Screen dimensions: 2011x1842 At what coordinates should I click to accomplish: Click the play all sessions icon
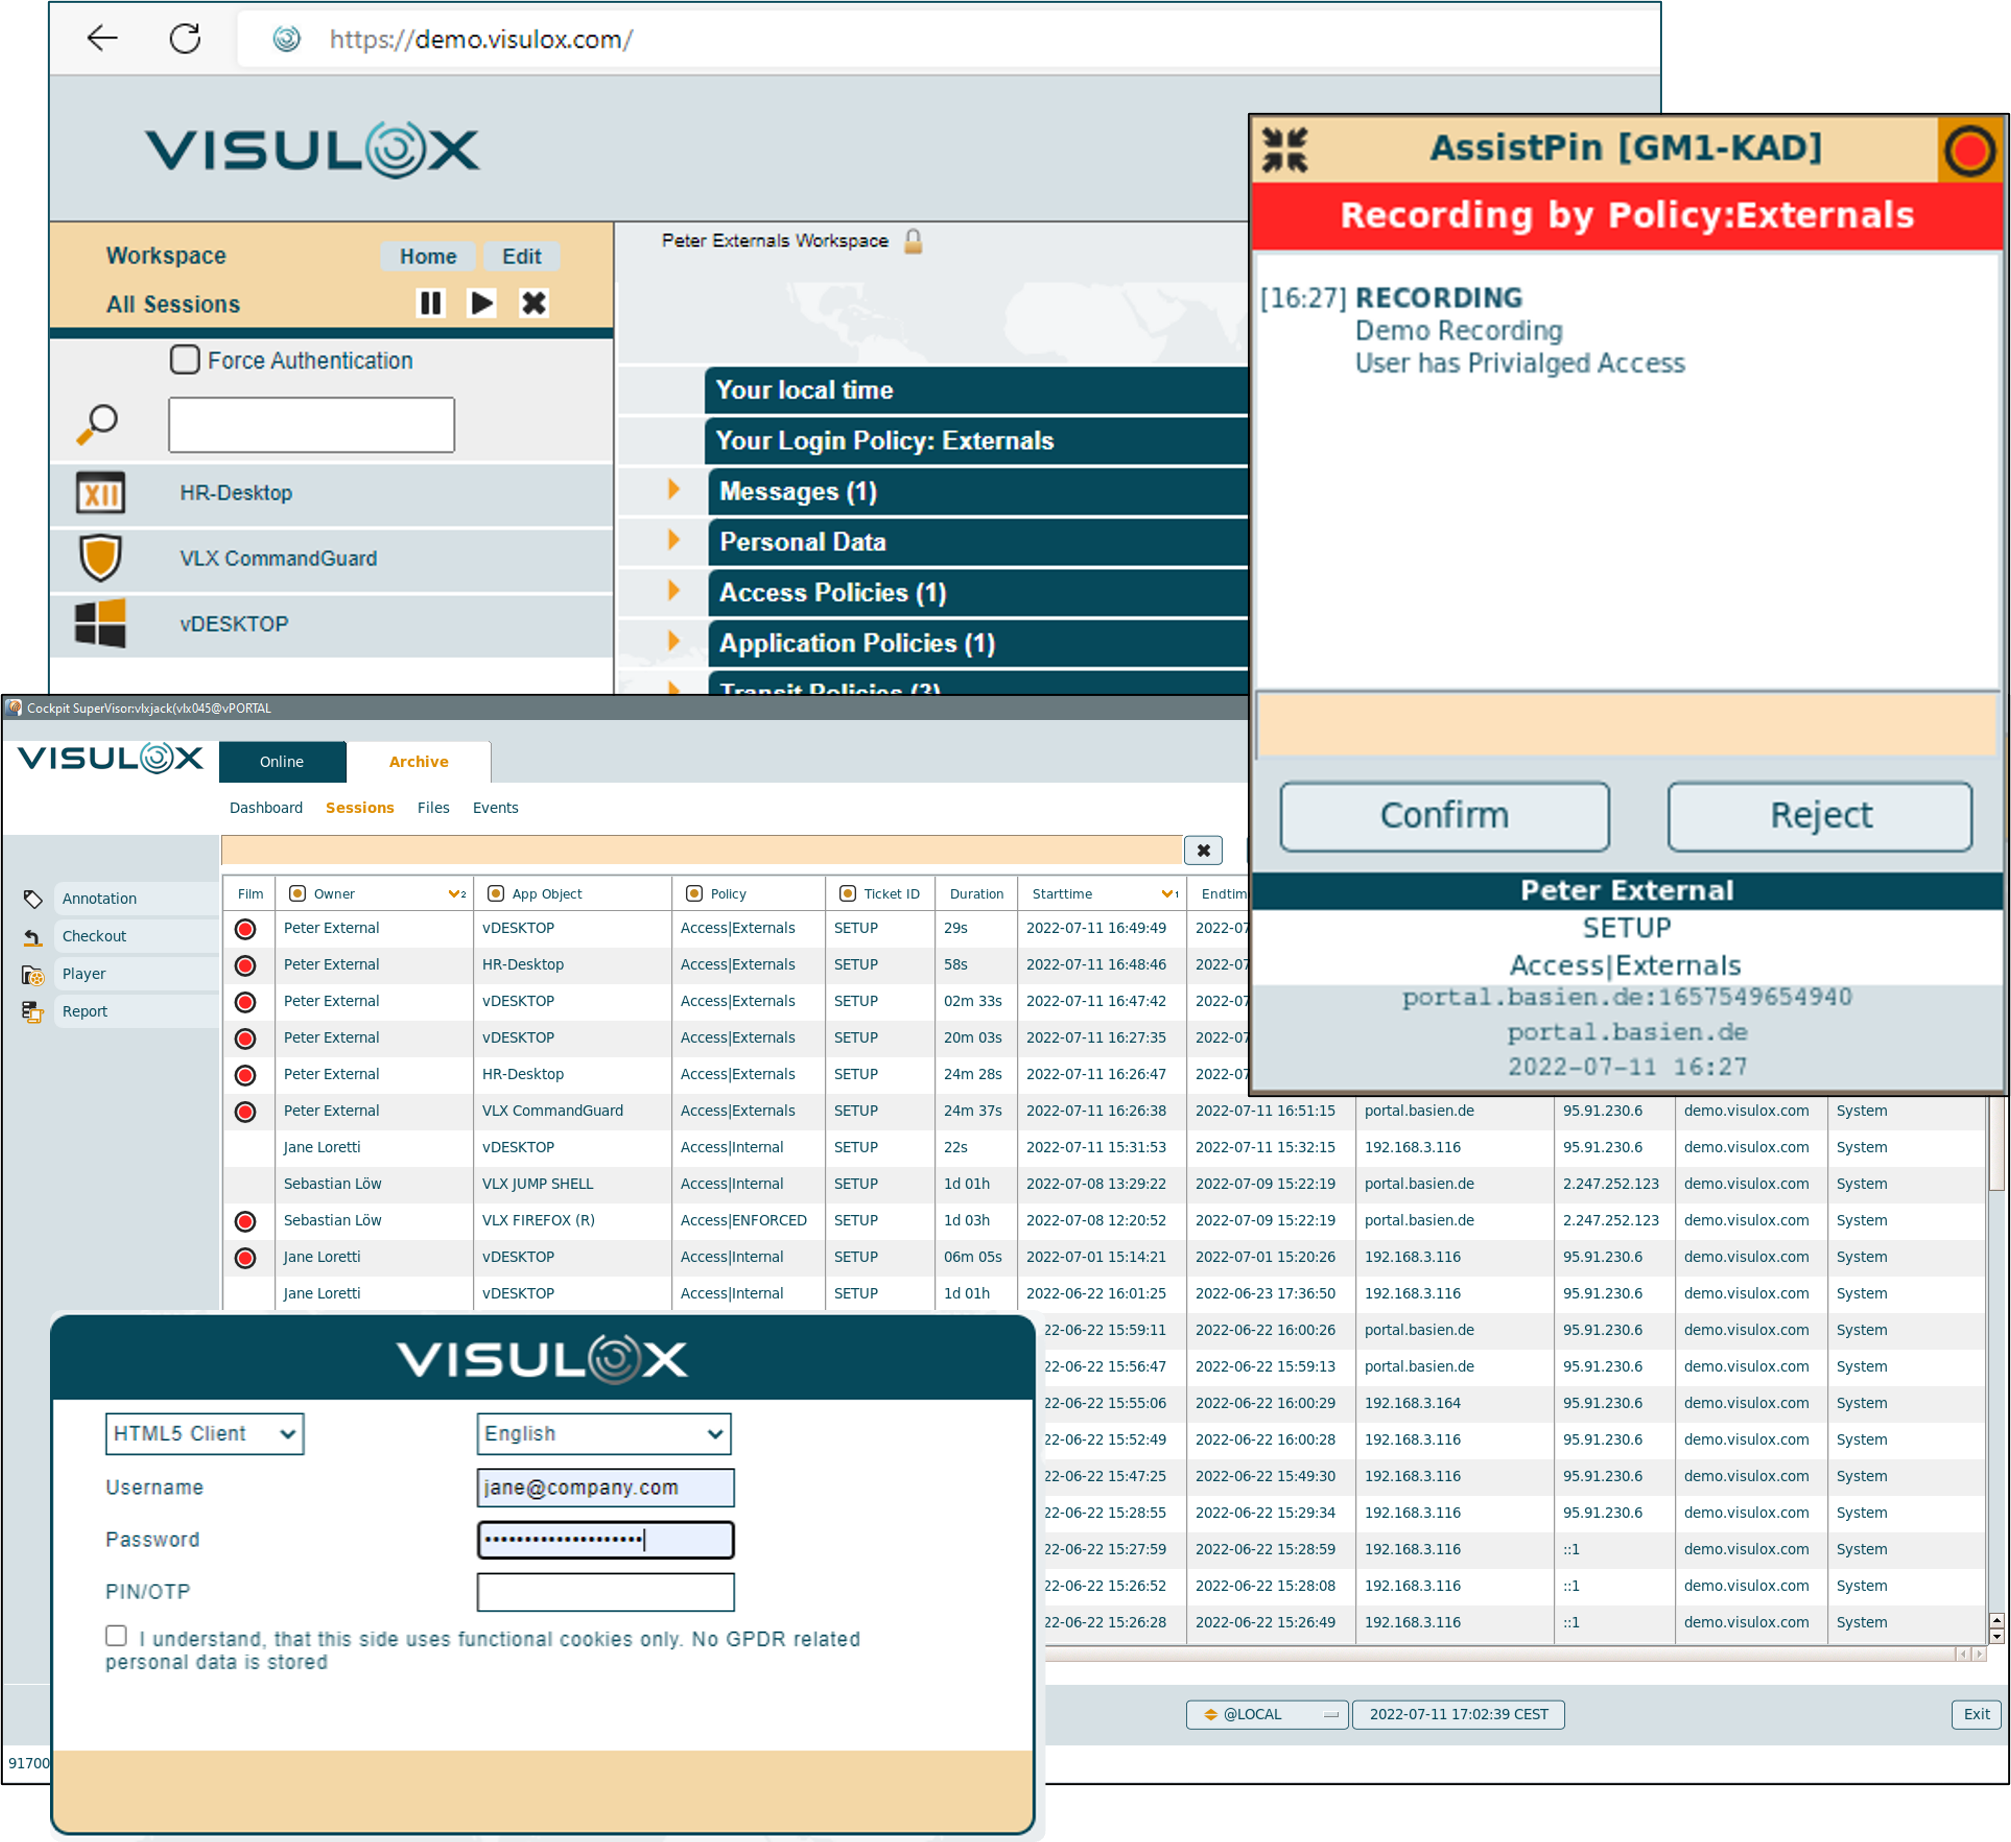[x=482, y=303]
